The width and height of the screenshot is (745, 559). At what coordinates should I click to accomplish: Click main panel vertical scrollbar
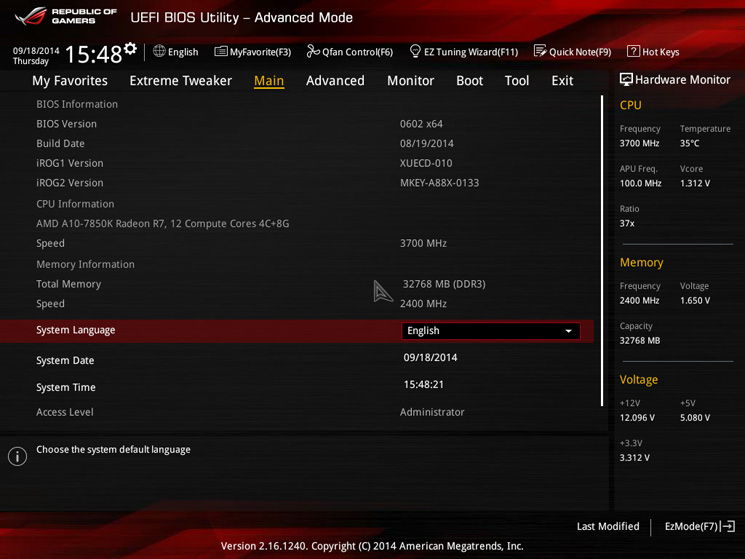[x=602, y=251]
